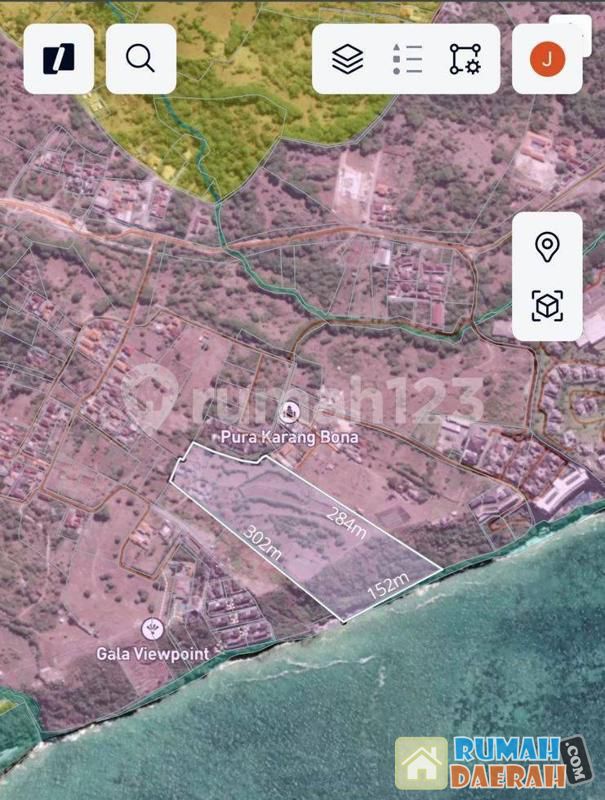Open the search magnifier tool
This screenshot has width=605, height=800.
tap(141, 59)
